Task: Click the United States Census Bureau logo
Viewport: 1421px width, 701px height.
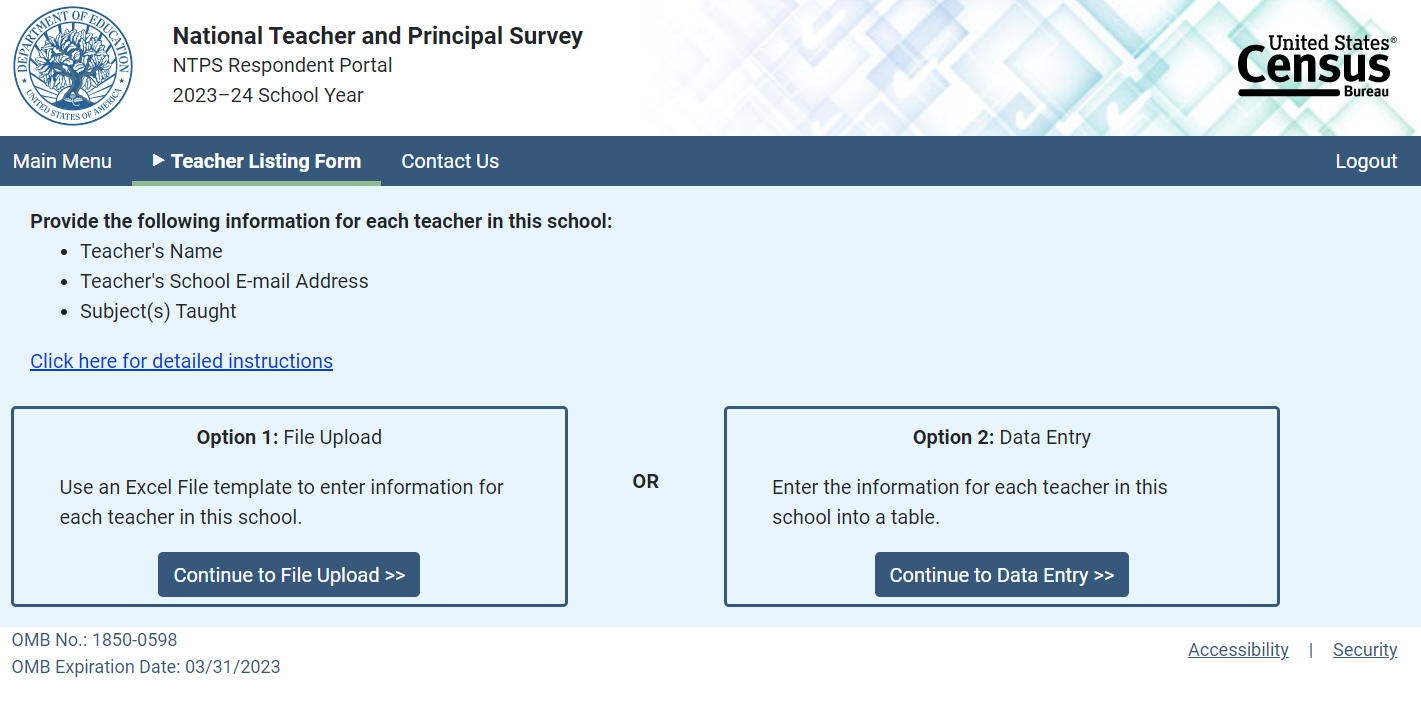Action: 1315,66
